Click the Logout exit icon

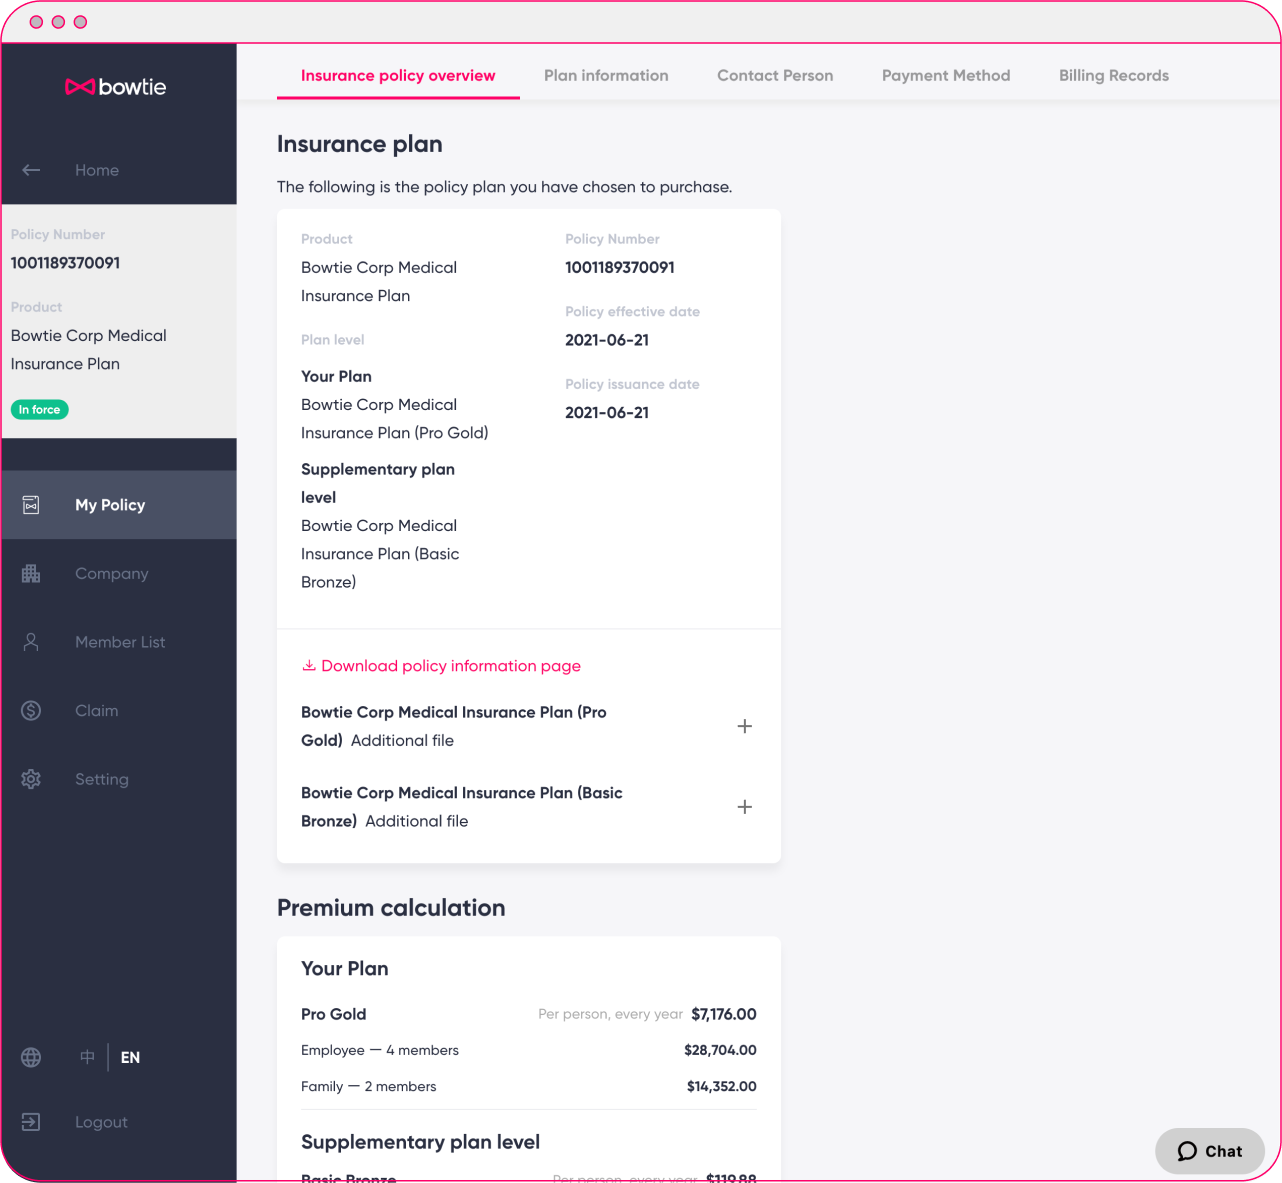[31, 1122]
